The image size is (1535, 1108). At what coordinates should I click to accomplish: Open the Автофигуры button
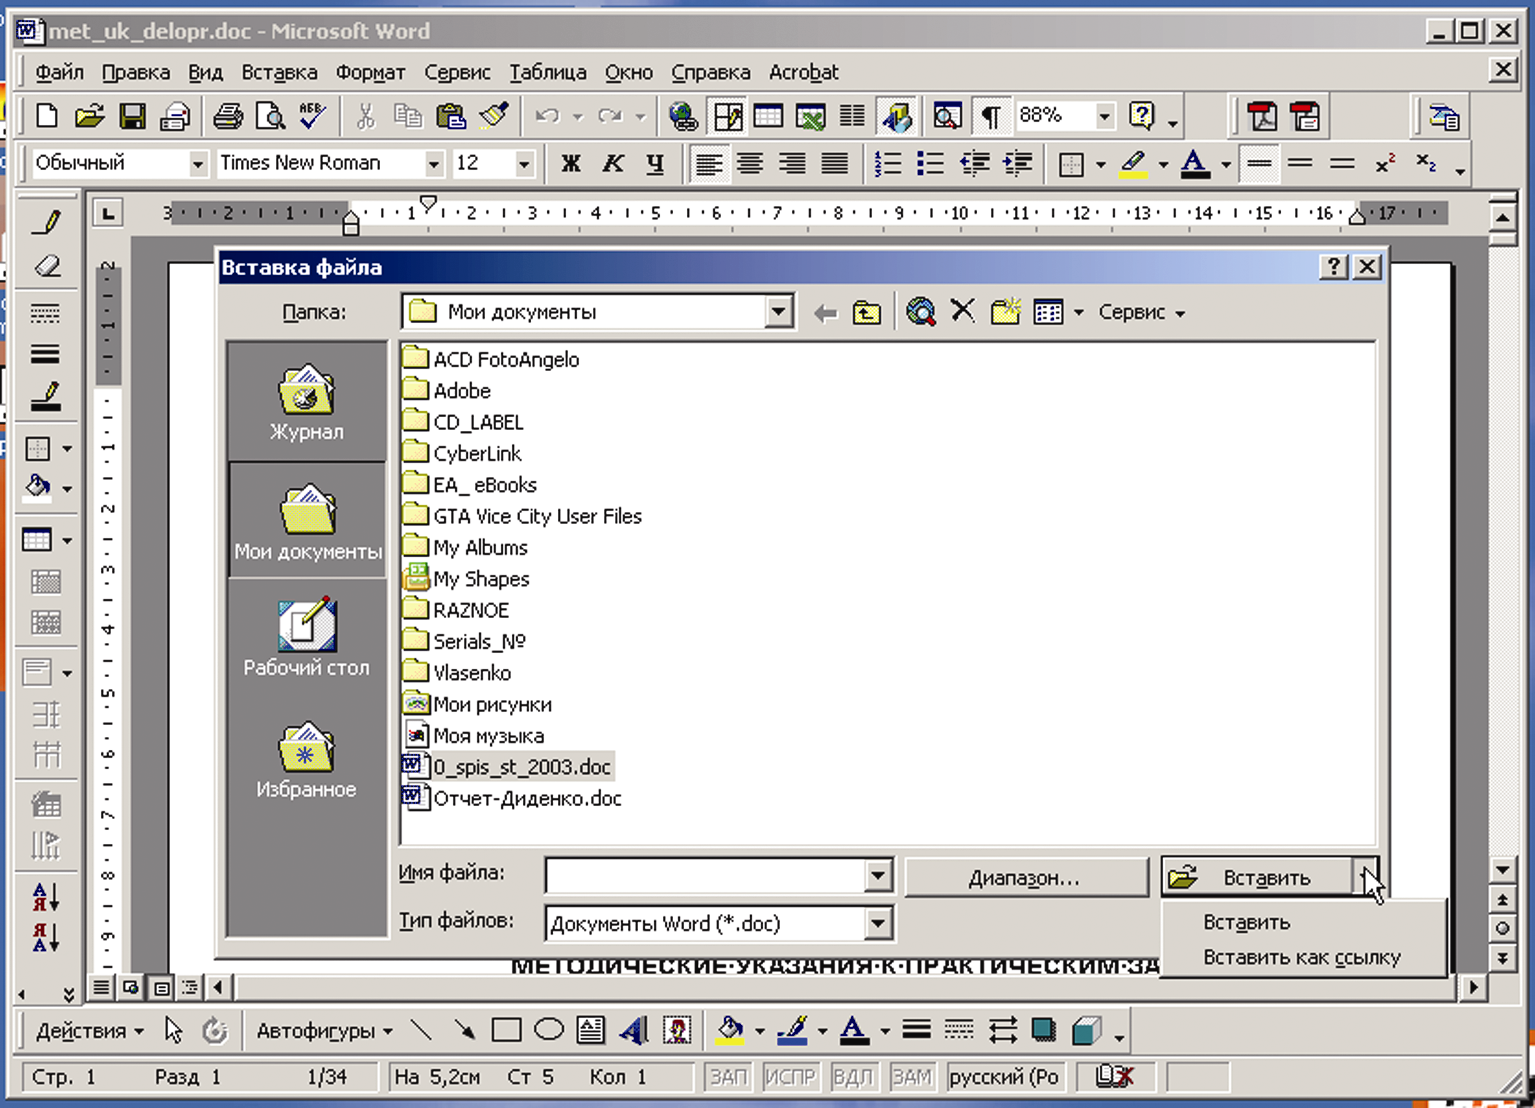pyautogui.click(x=323, y=1031)
